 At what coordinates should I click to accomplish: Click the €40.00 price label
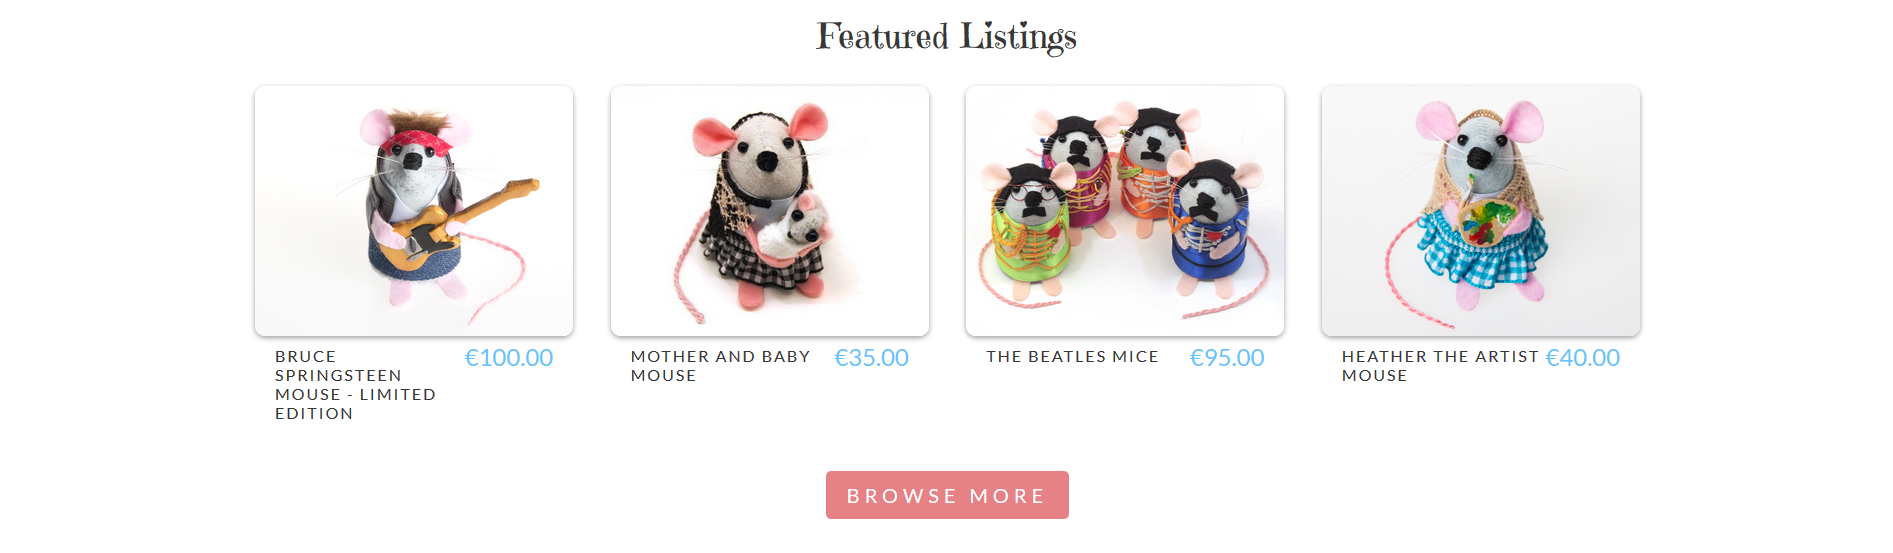click(x=1583, y=358)
